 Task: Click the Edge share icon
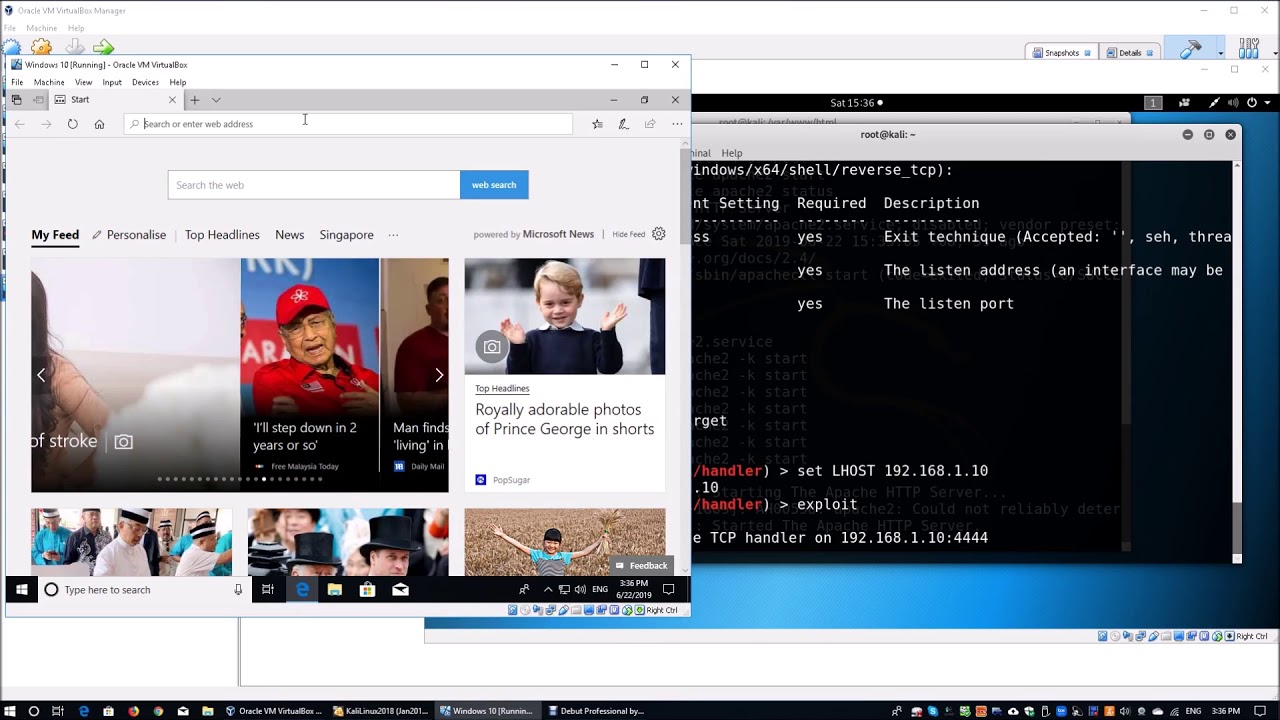650,124
